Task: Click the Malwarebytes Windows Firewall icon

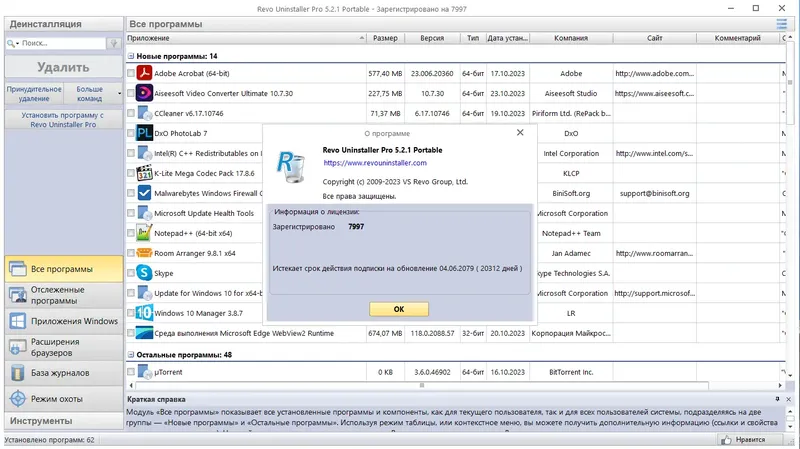Action: click(144, 193)
